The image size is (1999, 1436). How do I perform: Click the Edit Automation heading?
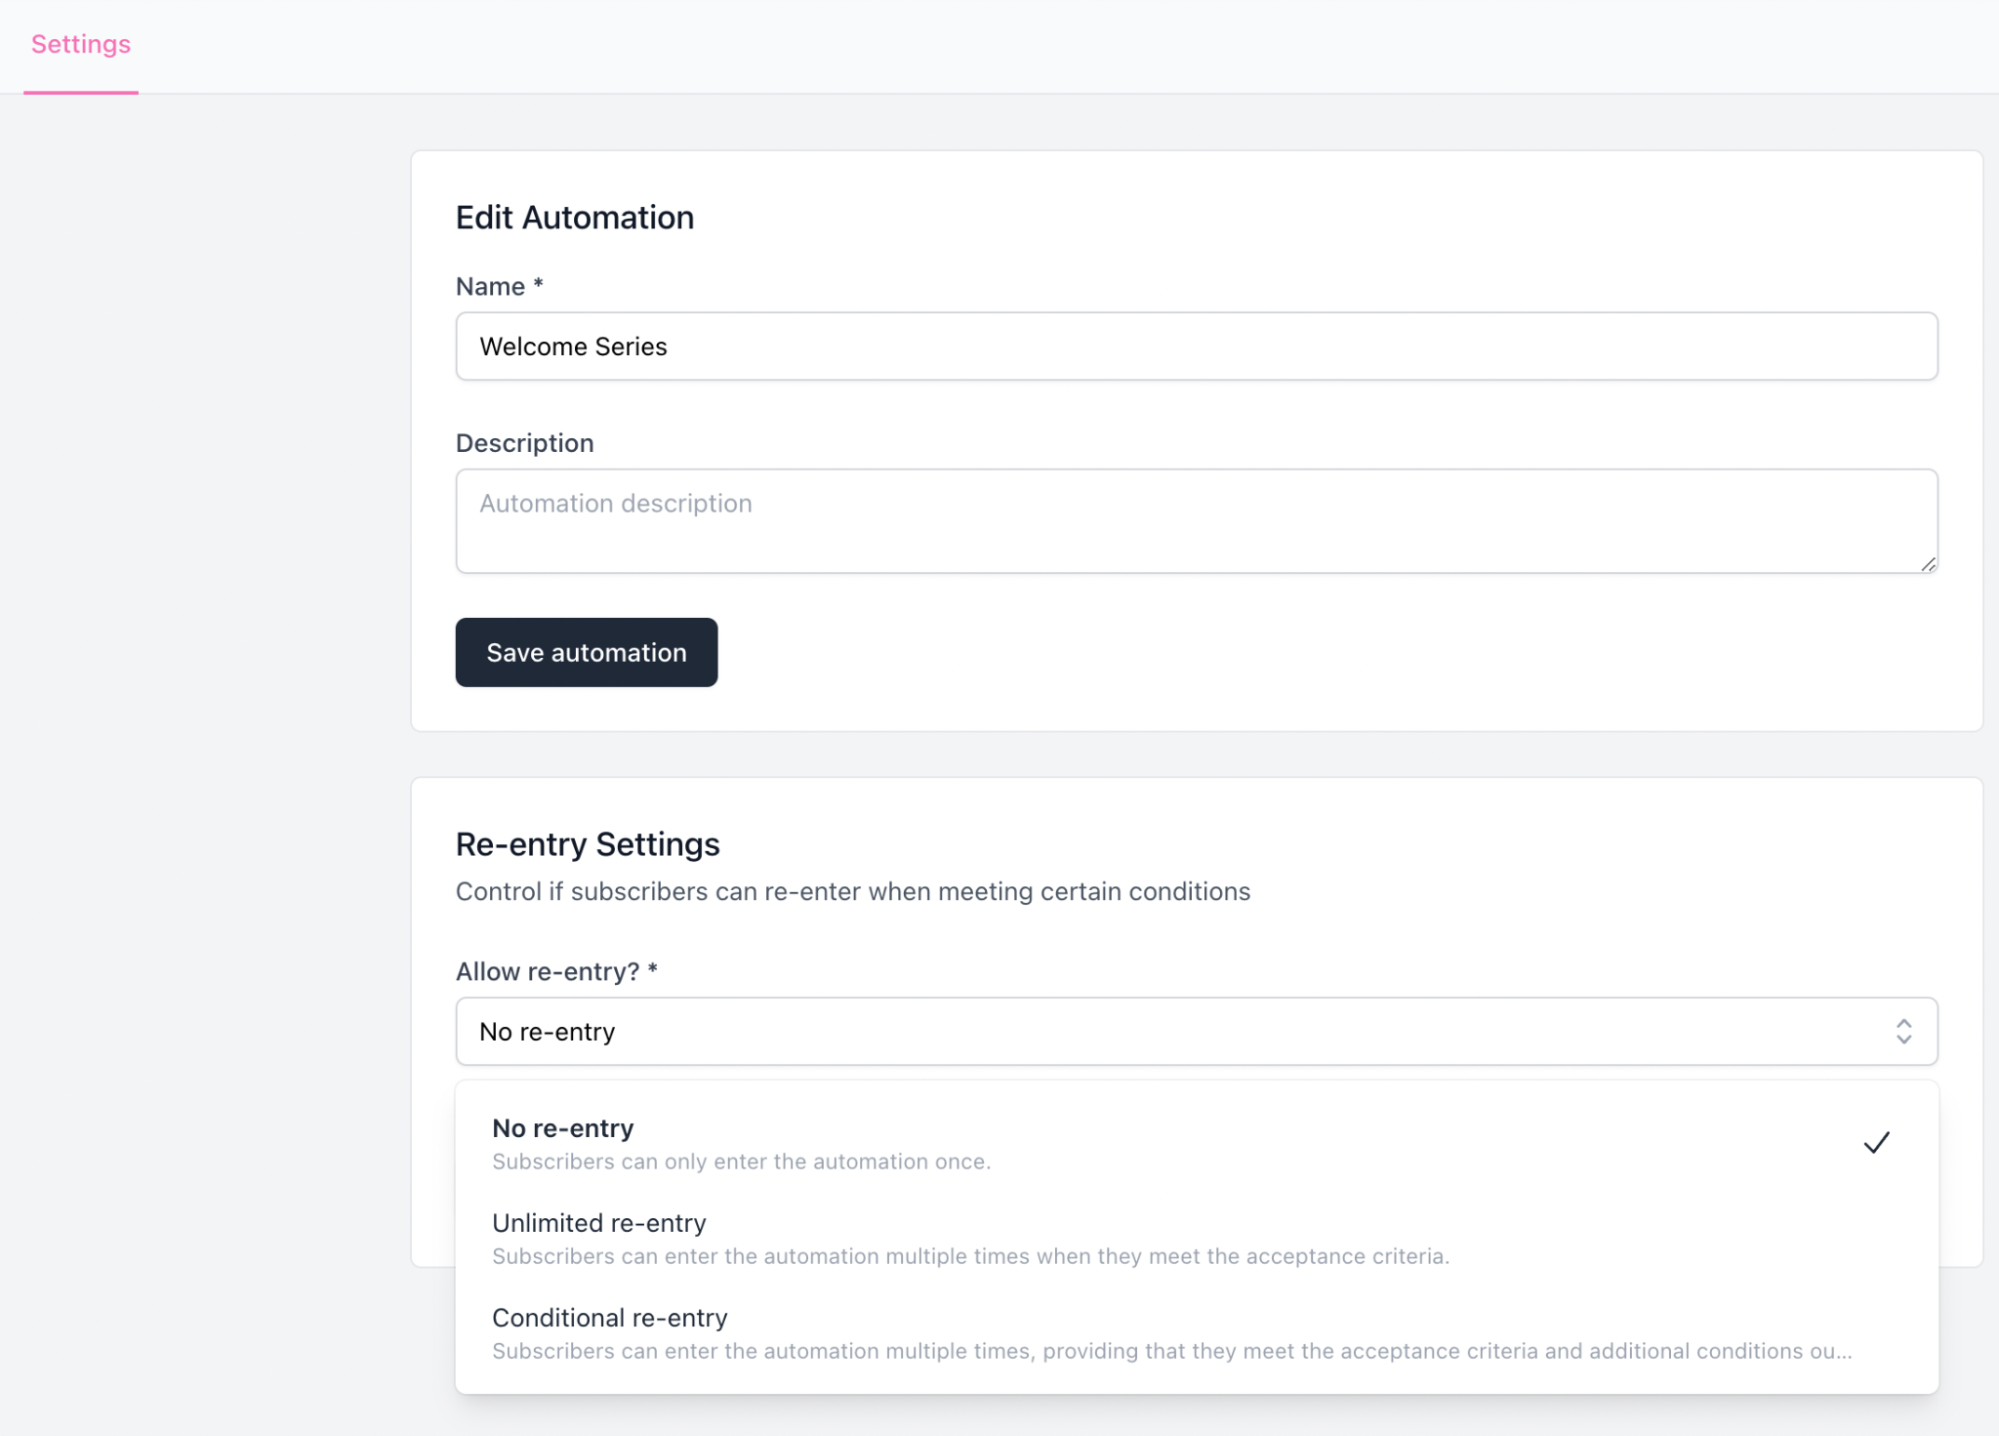point(574,217)
